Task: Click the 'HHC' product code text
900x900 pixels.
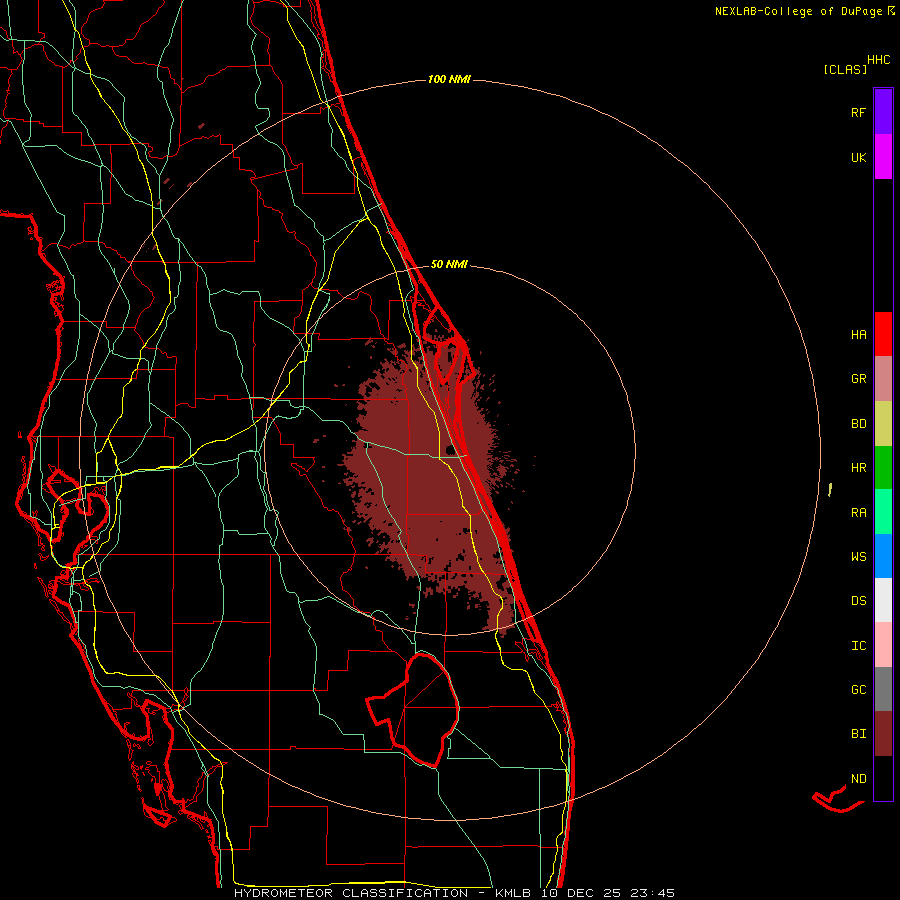Action: coord(879,60)
